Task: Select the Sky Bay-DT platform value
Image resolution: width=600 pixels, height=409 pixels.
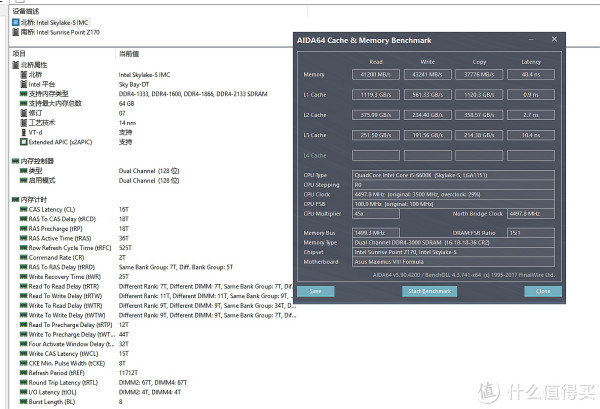Action: [x=134, y=85]
